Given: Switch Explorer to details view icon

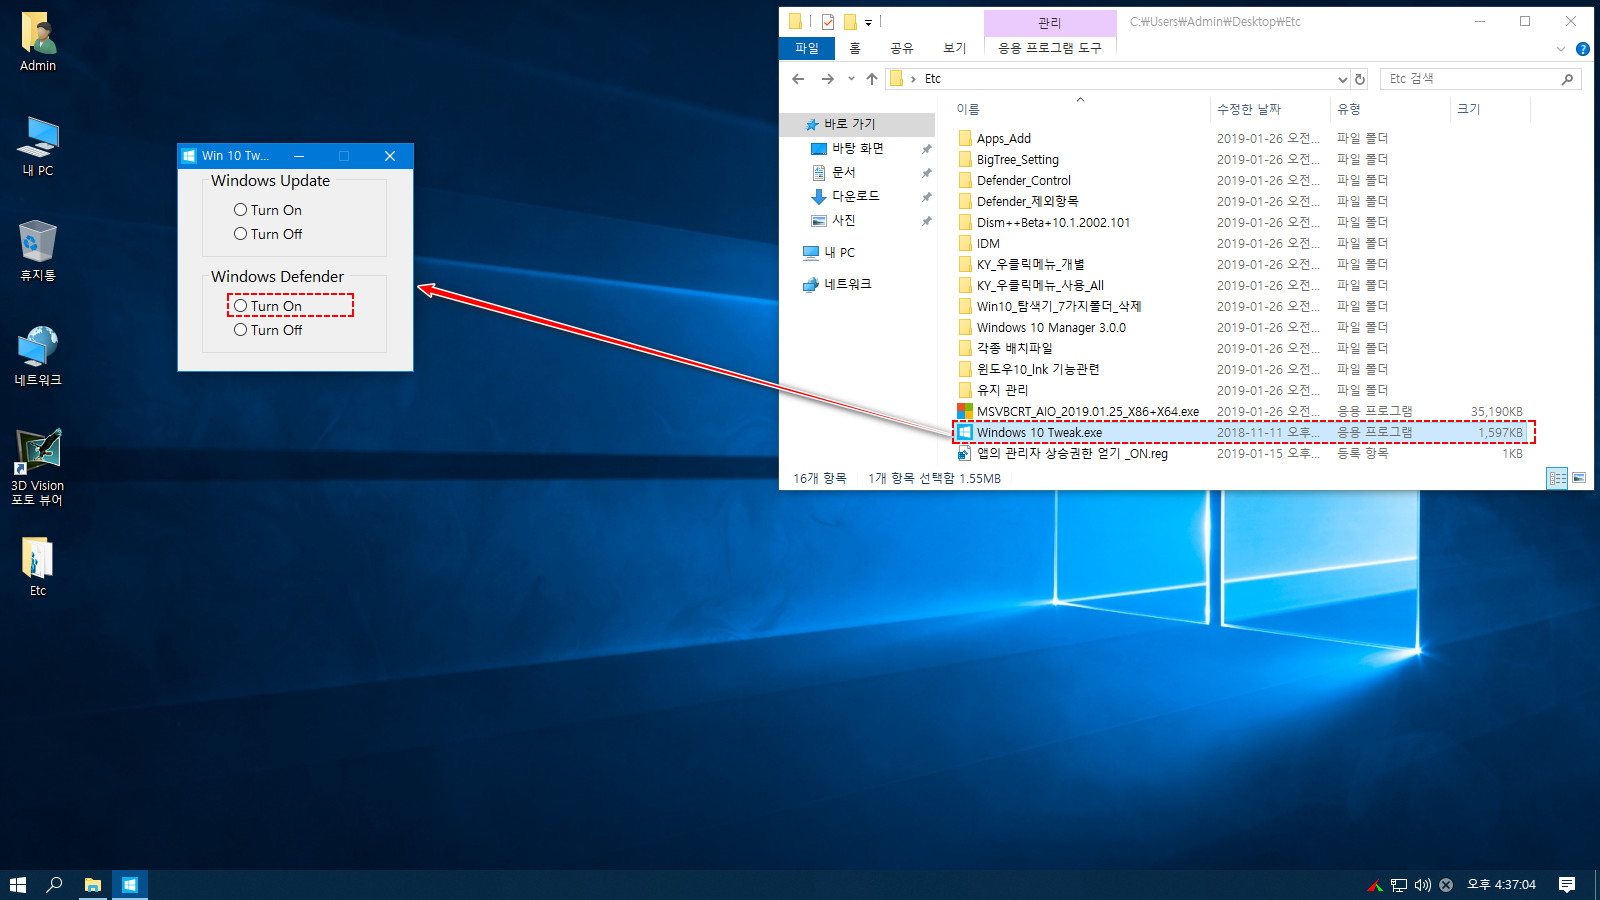Looking at the screenshot, I should point(1558,478).
